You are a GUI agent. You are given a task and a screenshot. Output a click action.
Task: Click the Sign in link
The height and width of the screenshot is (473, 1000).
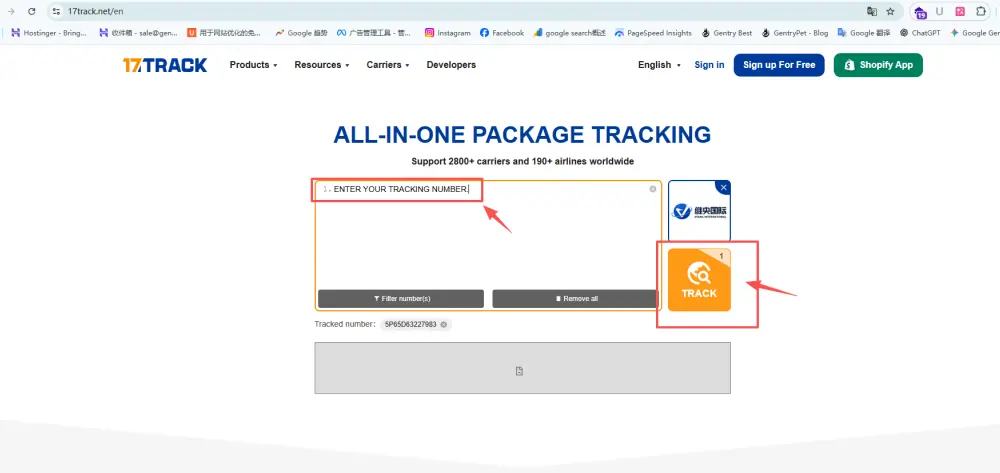[709, 65]
